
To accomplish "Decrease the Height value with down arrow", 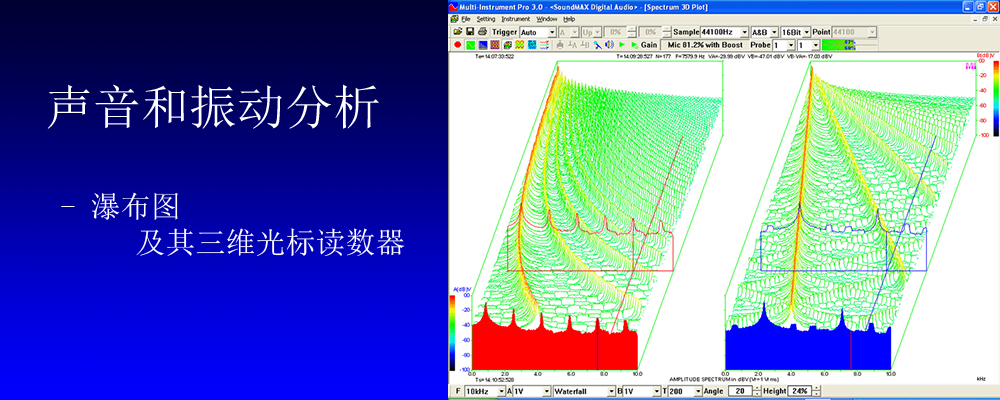I will (816, 394).
